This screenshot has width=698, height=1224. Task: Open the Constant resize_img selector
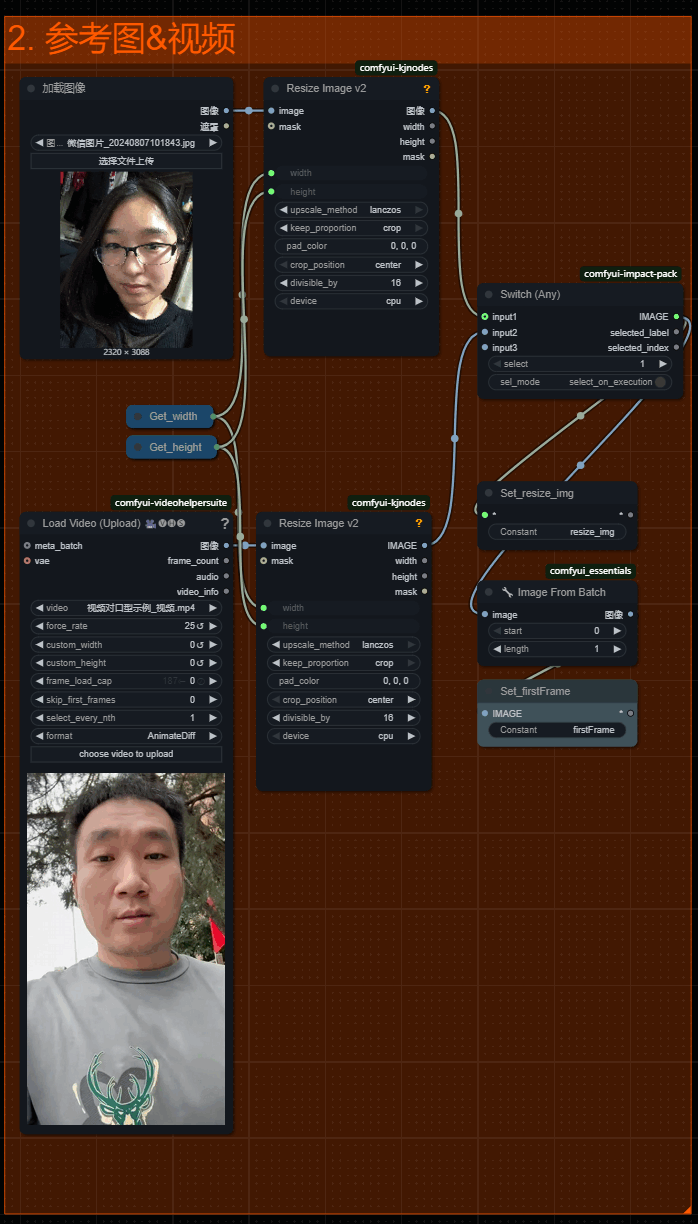pyautogui.click(x=557, y=532)
